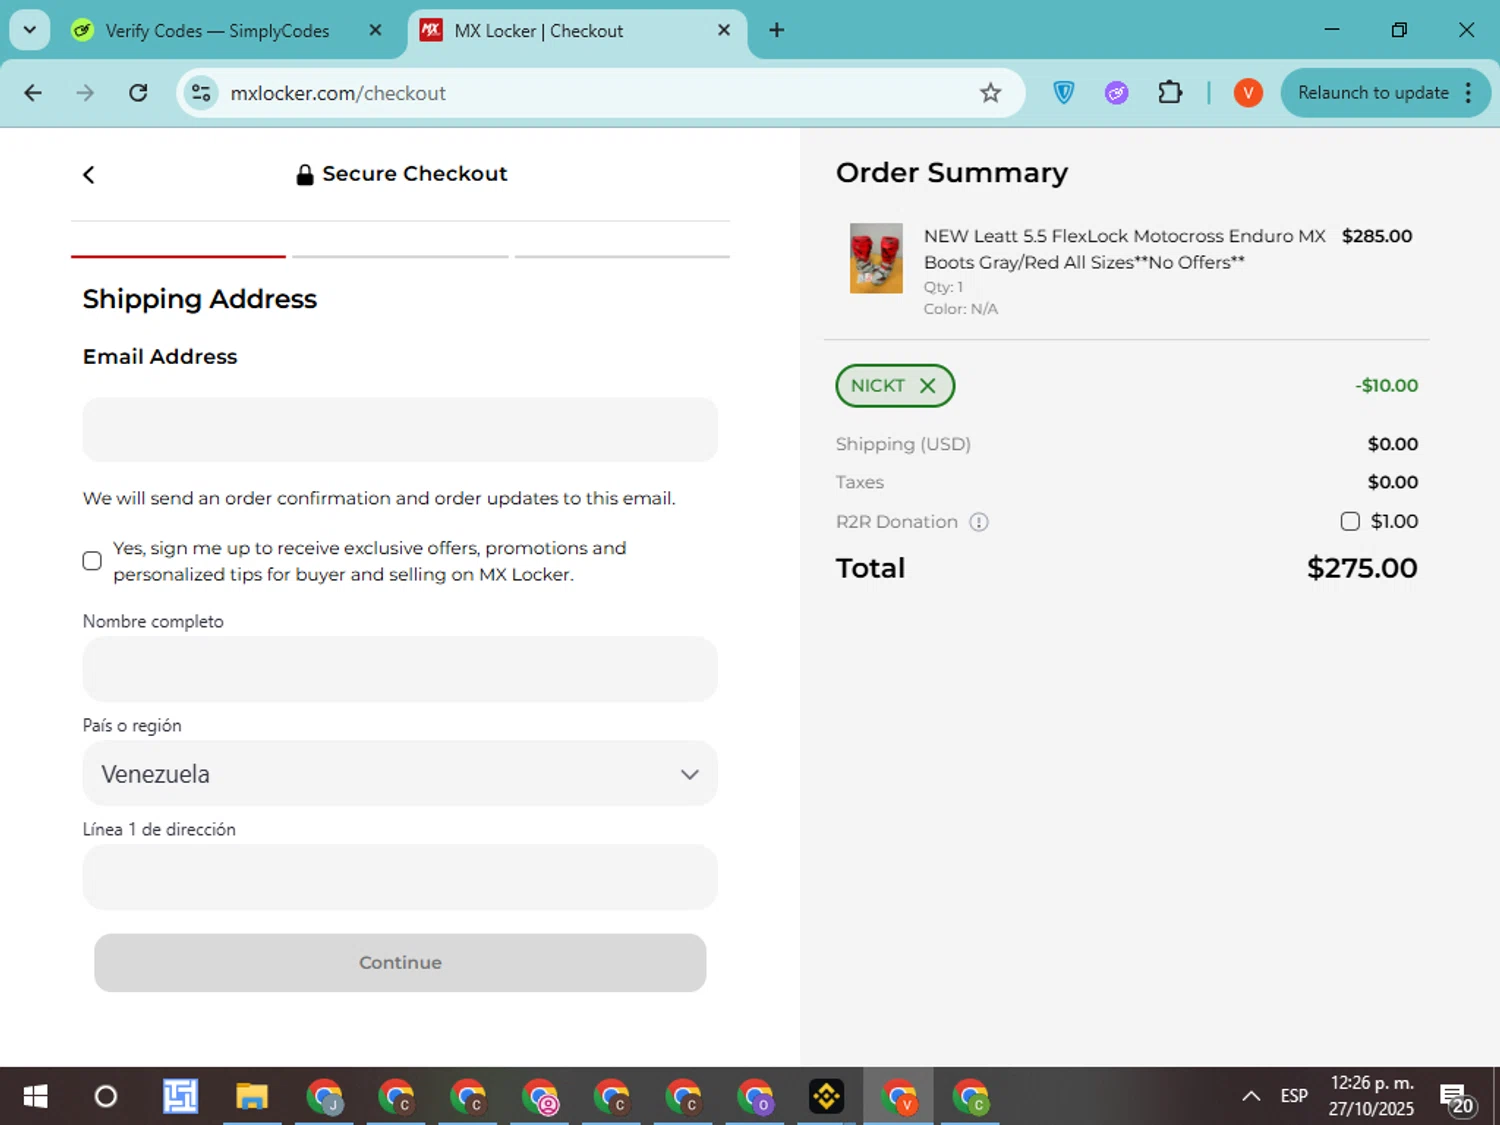The width and height of the screenshot is (1500, 1125).
Task: Click the browser back arrow
Action: (33, 93)
